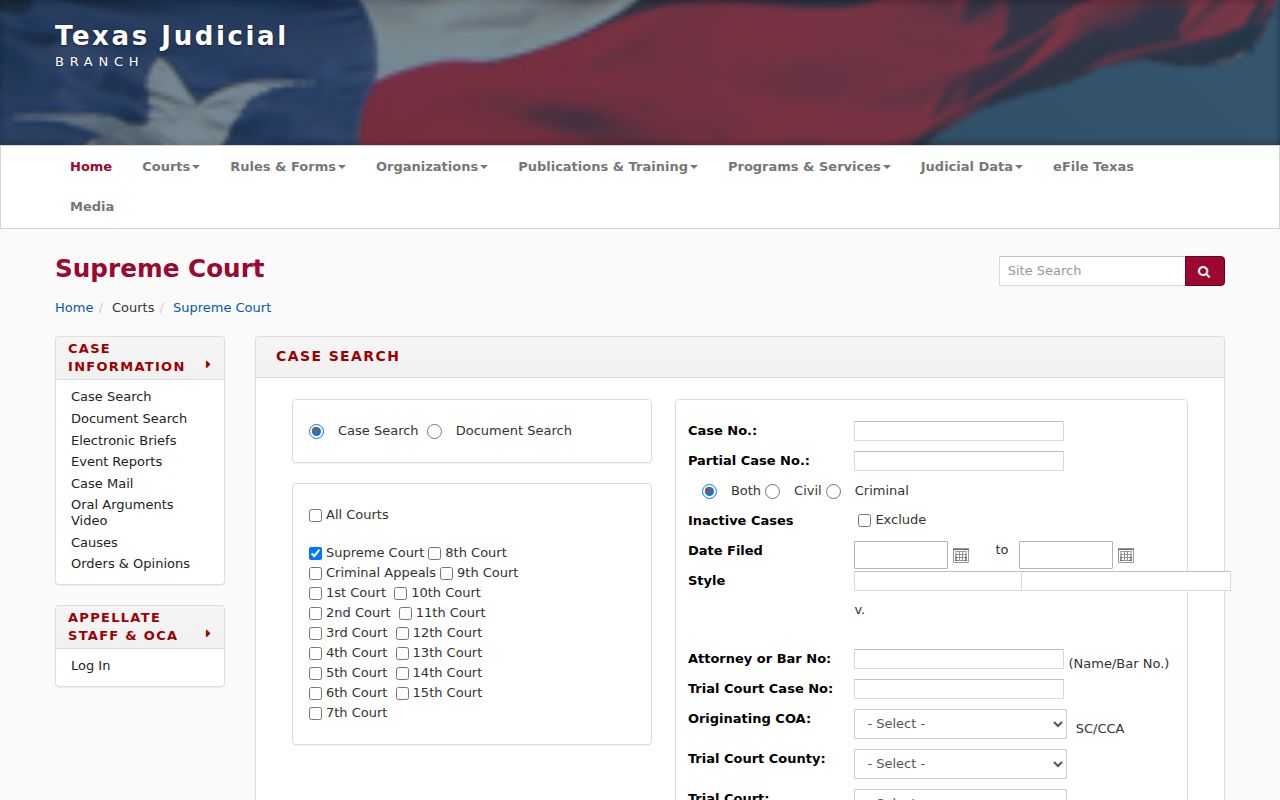Image resolution: width=1280 pixels, height=800 pixels.
Task: Enable the 11th Court checkbox
Action: click(405, 613)
